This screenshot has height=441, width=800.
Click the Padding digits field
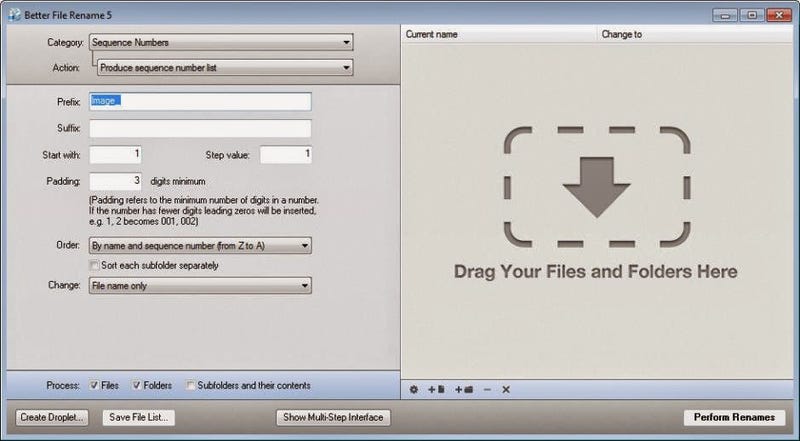(115, 181)
